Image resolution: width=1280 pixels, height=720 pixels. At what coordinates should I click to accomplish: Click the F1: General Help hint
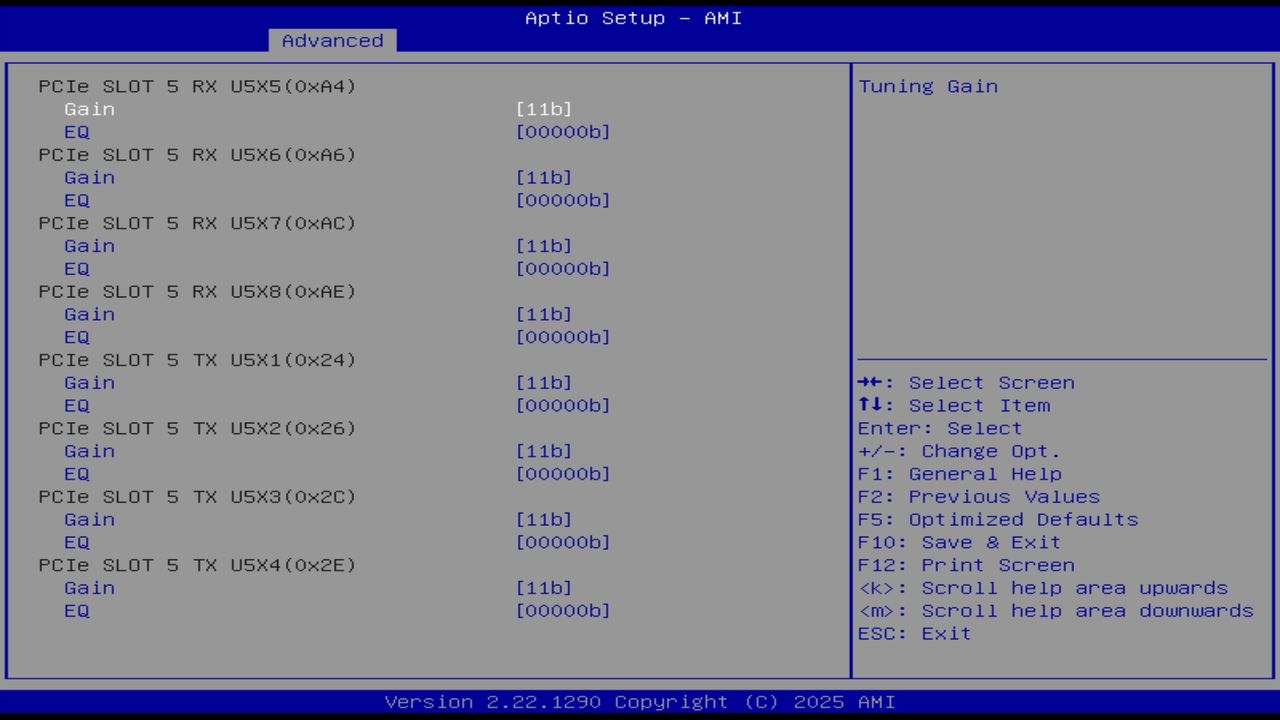(960, 474)
